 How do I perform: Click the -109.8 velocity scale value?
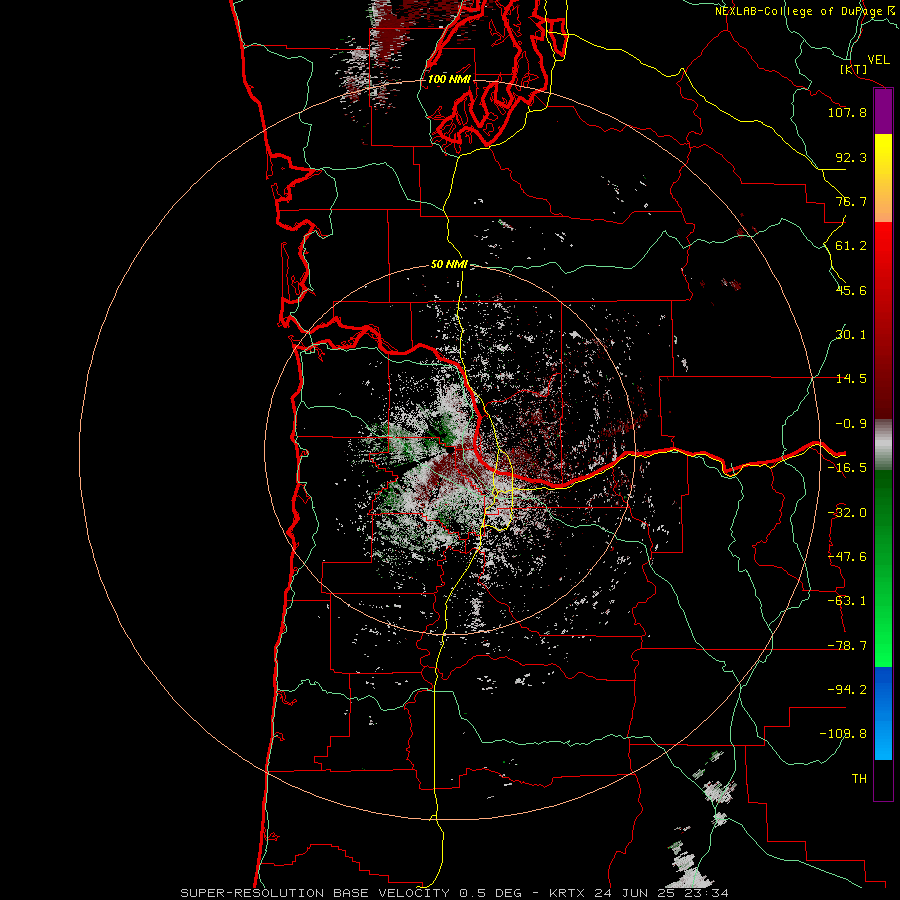[843, 734]
